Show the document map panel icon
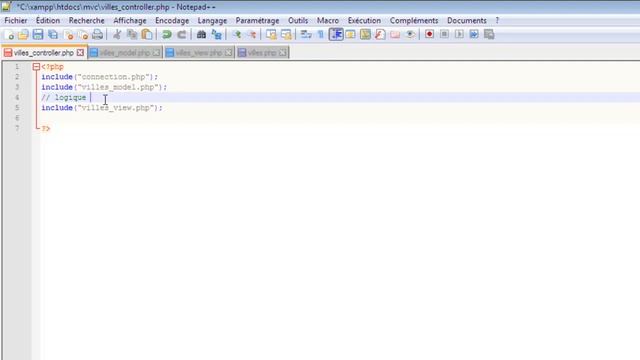 365,35
